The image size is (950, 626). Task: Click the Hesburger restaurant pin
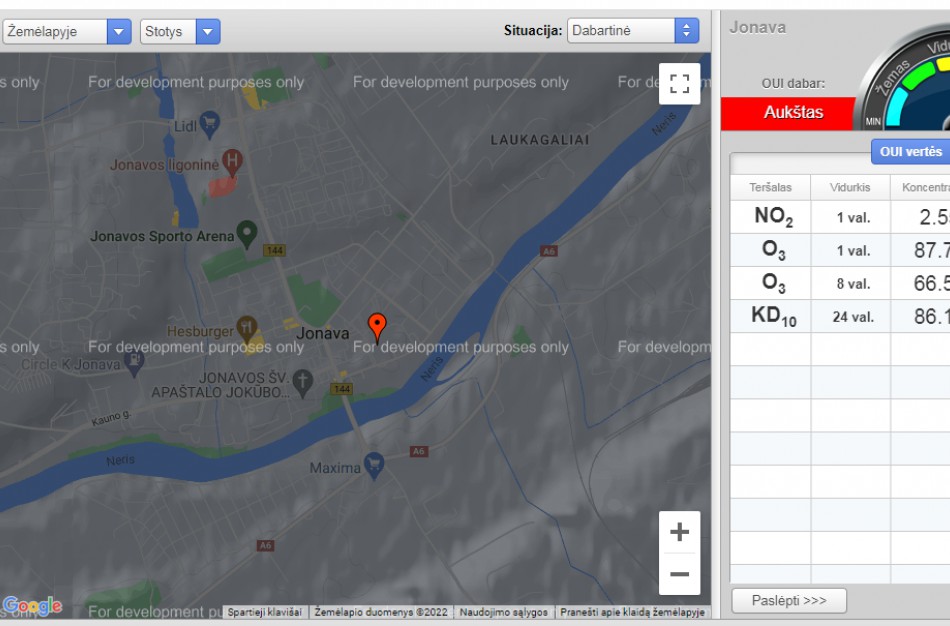click(248, 329)
